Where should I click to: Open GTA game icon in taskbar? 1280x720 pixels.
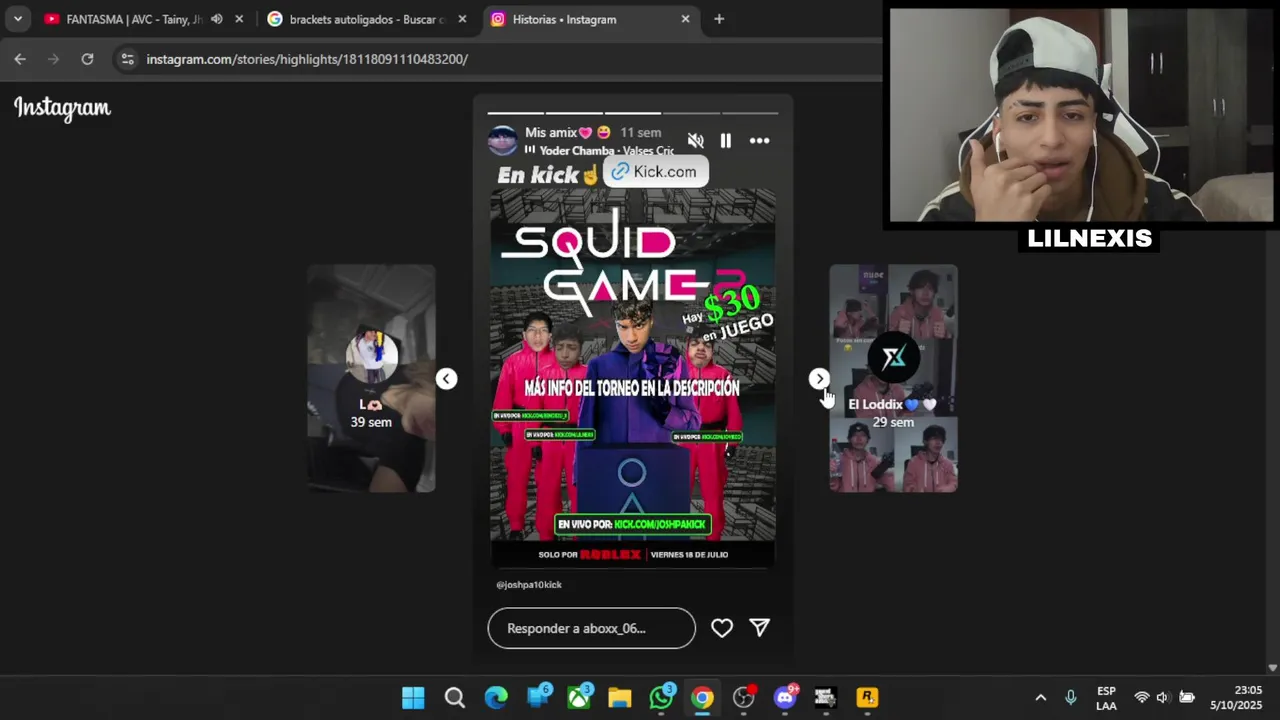(x=826, y=698)
